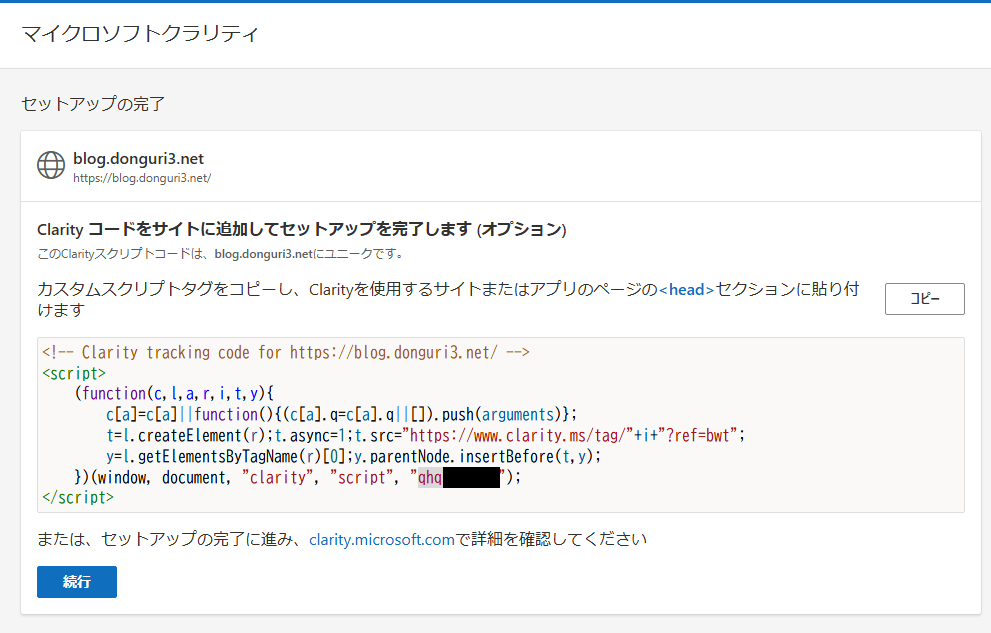Click the https://blog.donguri3.net/ URL under site name
Screen dimensions: 991x633
[x=142, y=178]
